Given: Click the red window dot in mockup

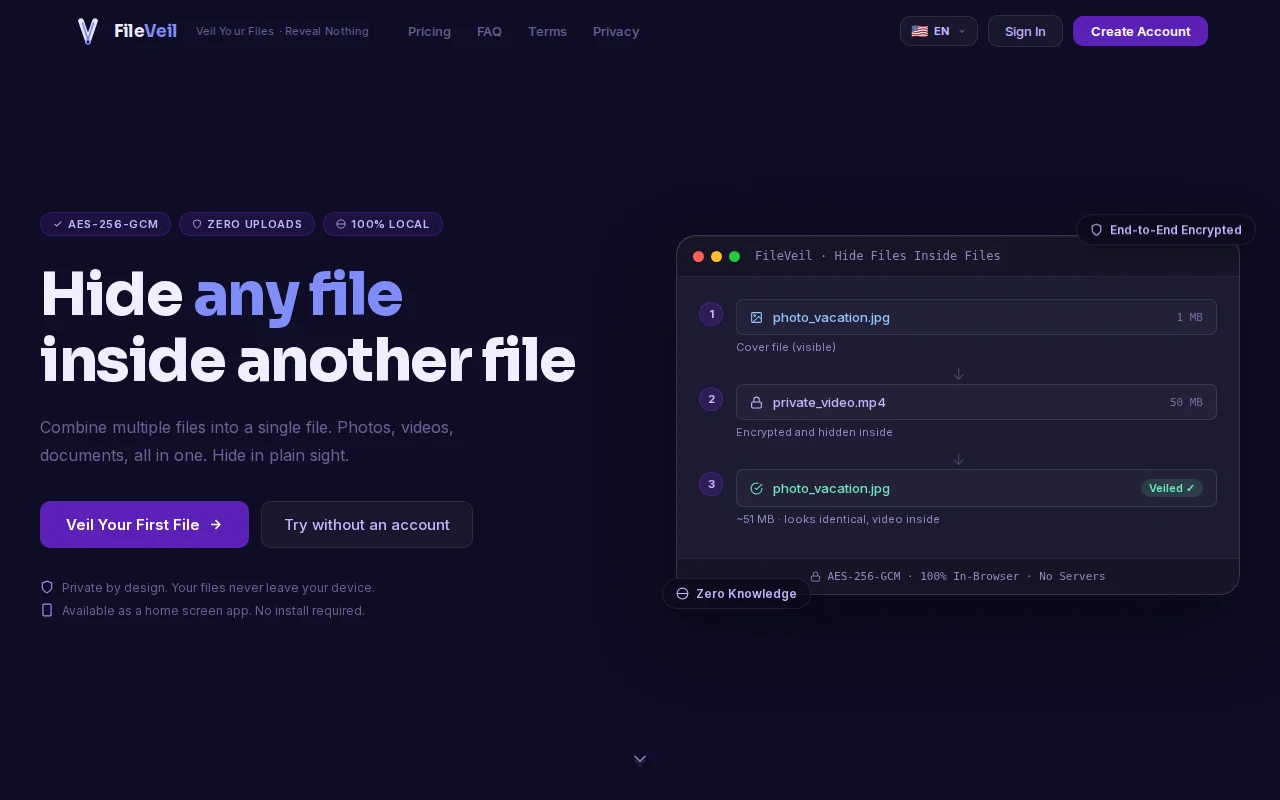Looking at the screenshot, I should [698, 256].
